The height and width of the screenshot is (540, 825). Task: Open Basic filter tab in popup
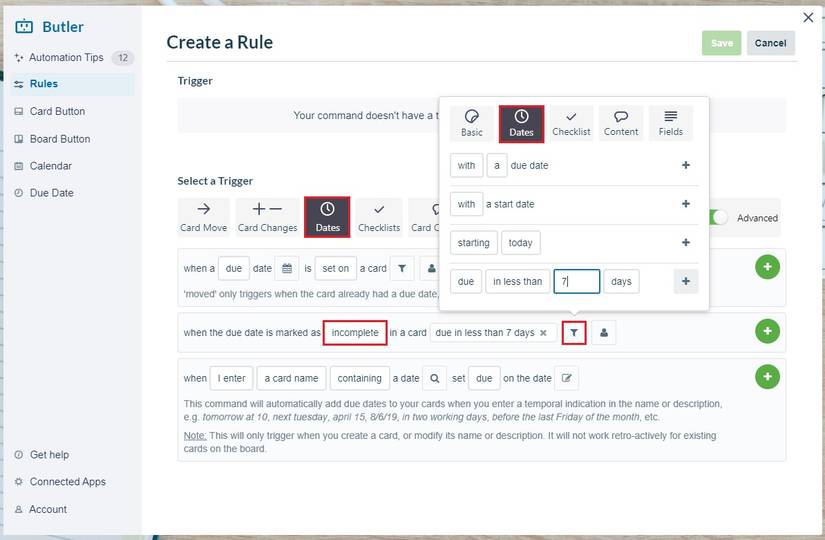tap(471, 124)
